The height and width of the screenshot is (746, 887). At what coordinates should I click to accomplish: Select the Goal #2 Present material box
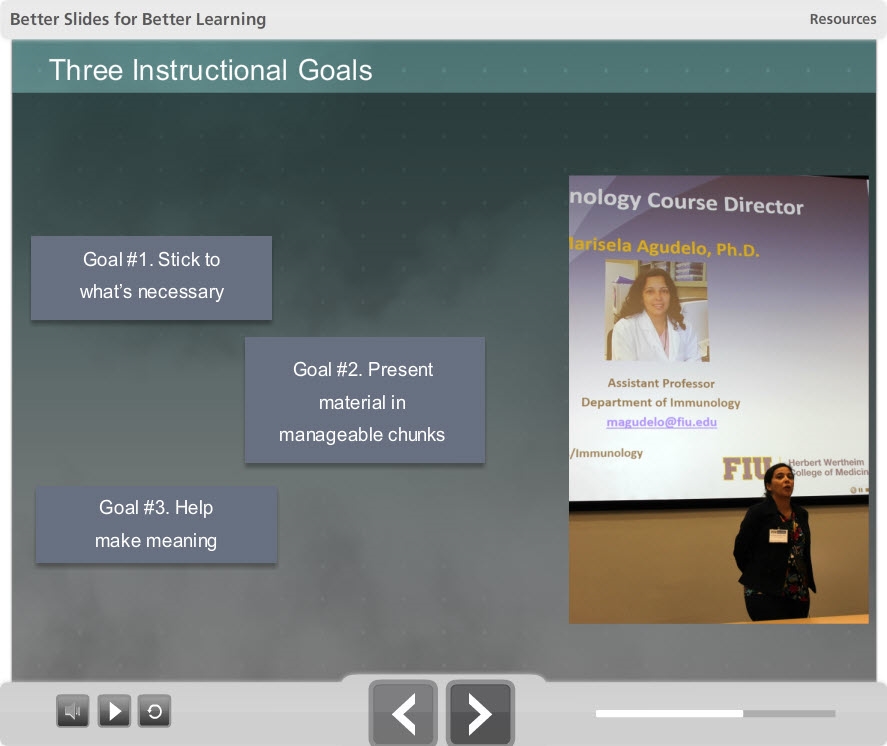364,400
